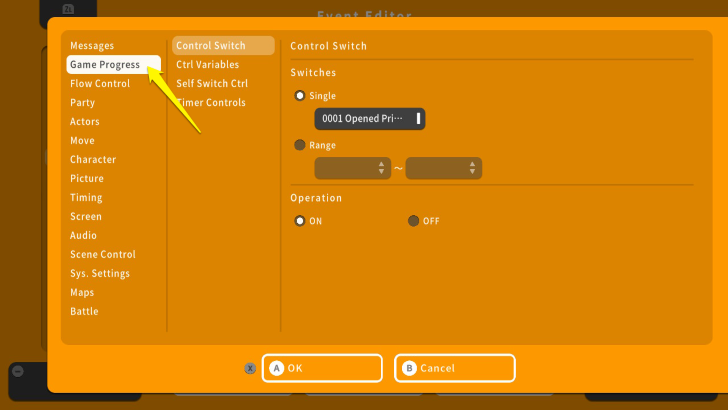Select the Timing category
This screenshot has width=728, height=410.
(x=86, y=198)
